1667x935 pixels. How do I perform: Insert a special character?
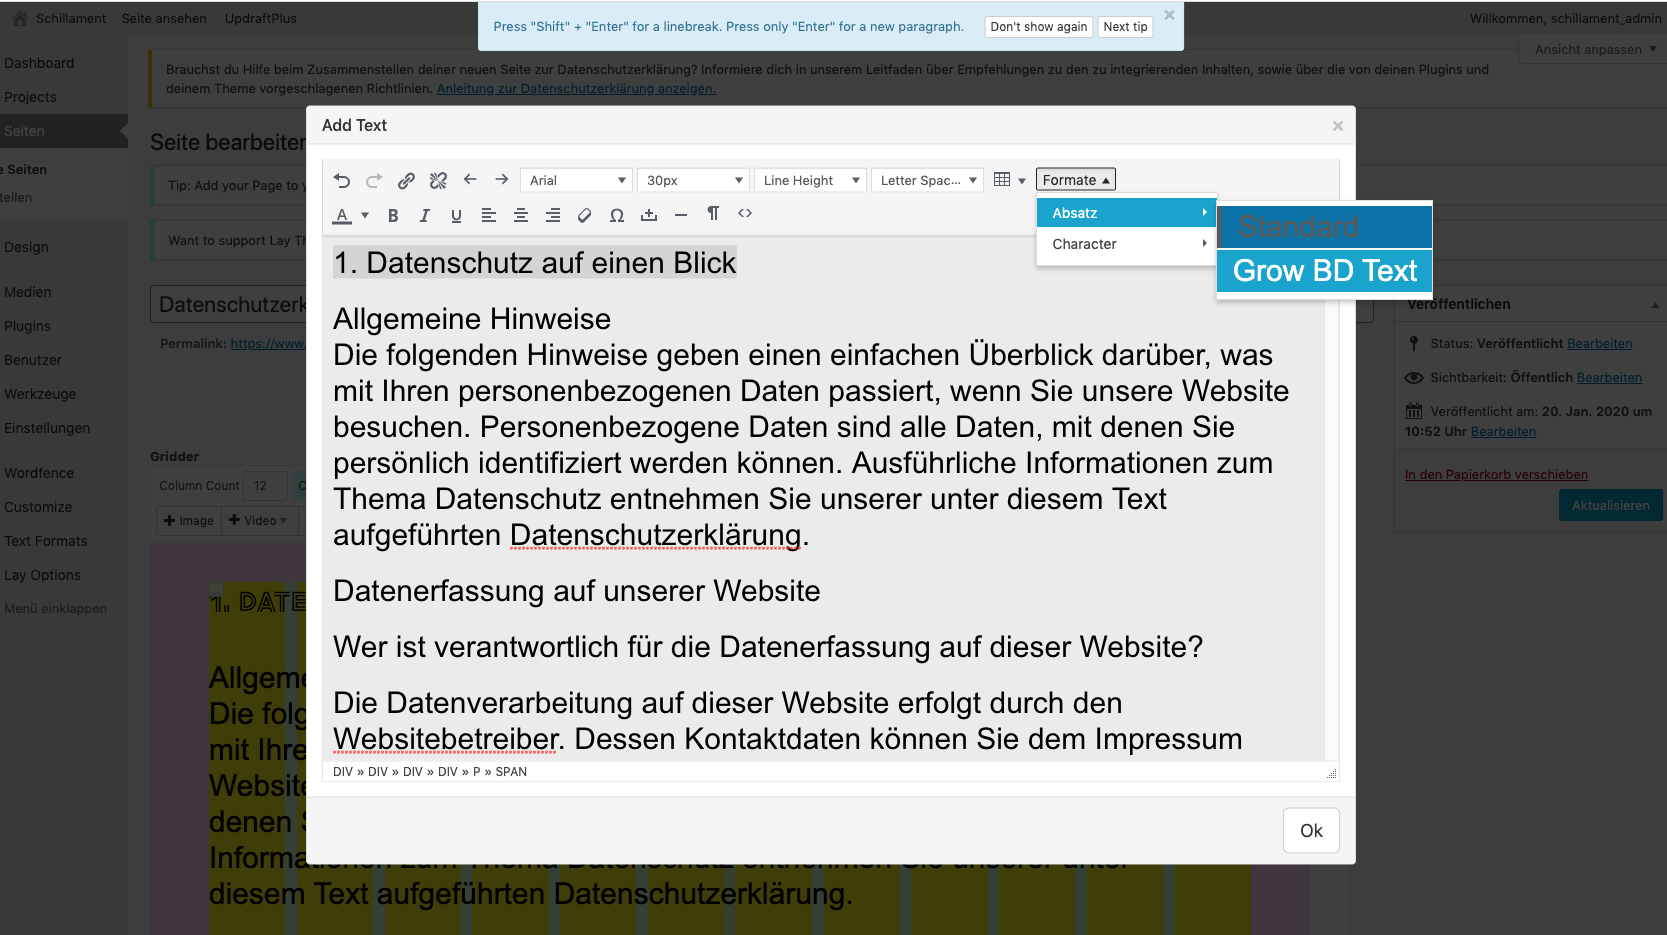click(617, 214)
